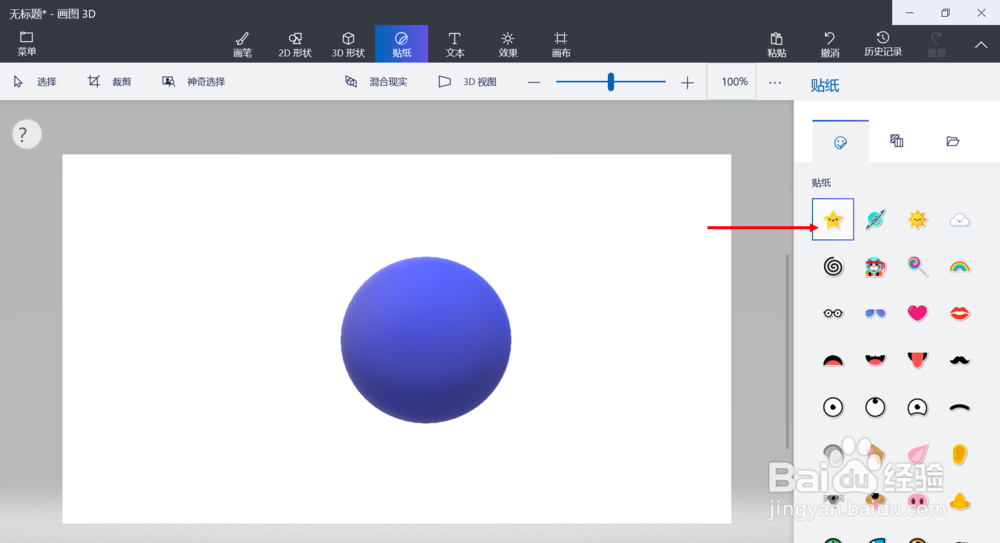Click the greyed 重做 redo button
1000x543 pixels.
936,44
